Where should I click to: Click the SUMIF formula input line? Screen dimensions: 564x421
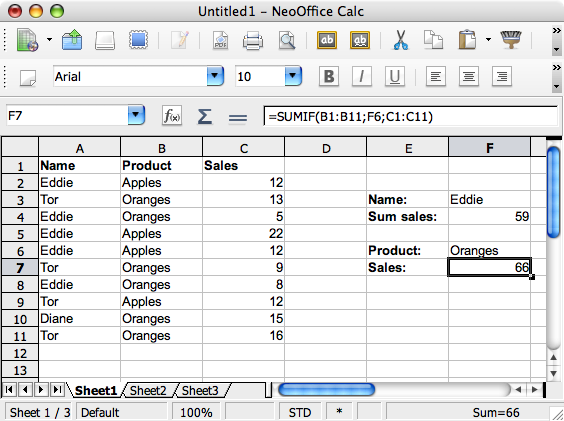click(411, 116)
